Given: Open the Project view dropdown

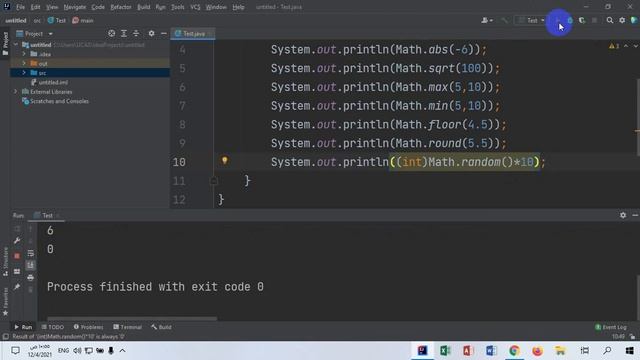Looking at the screenshot, I should 51,34.
